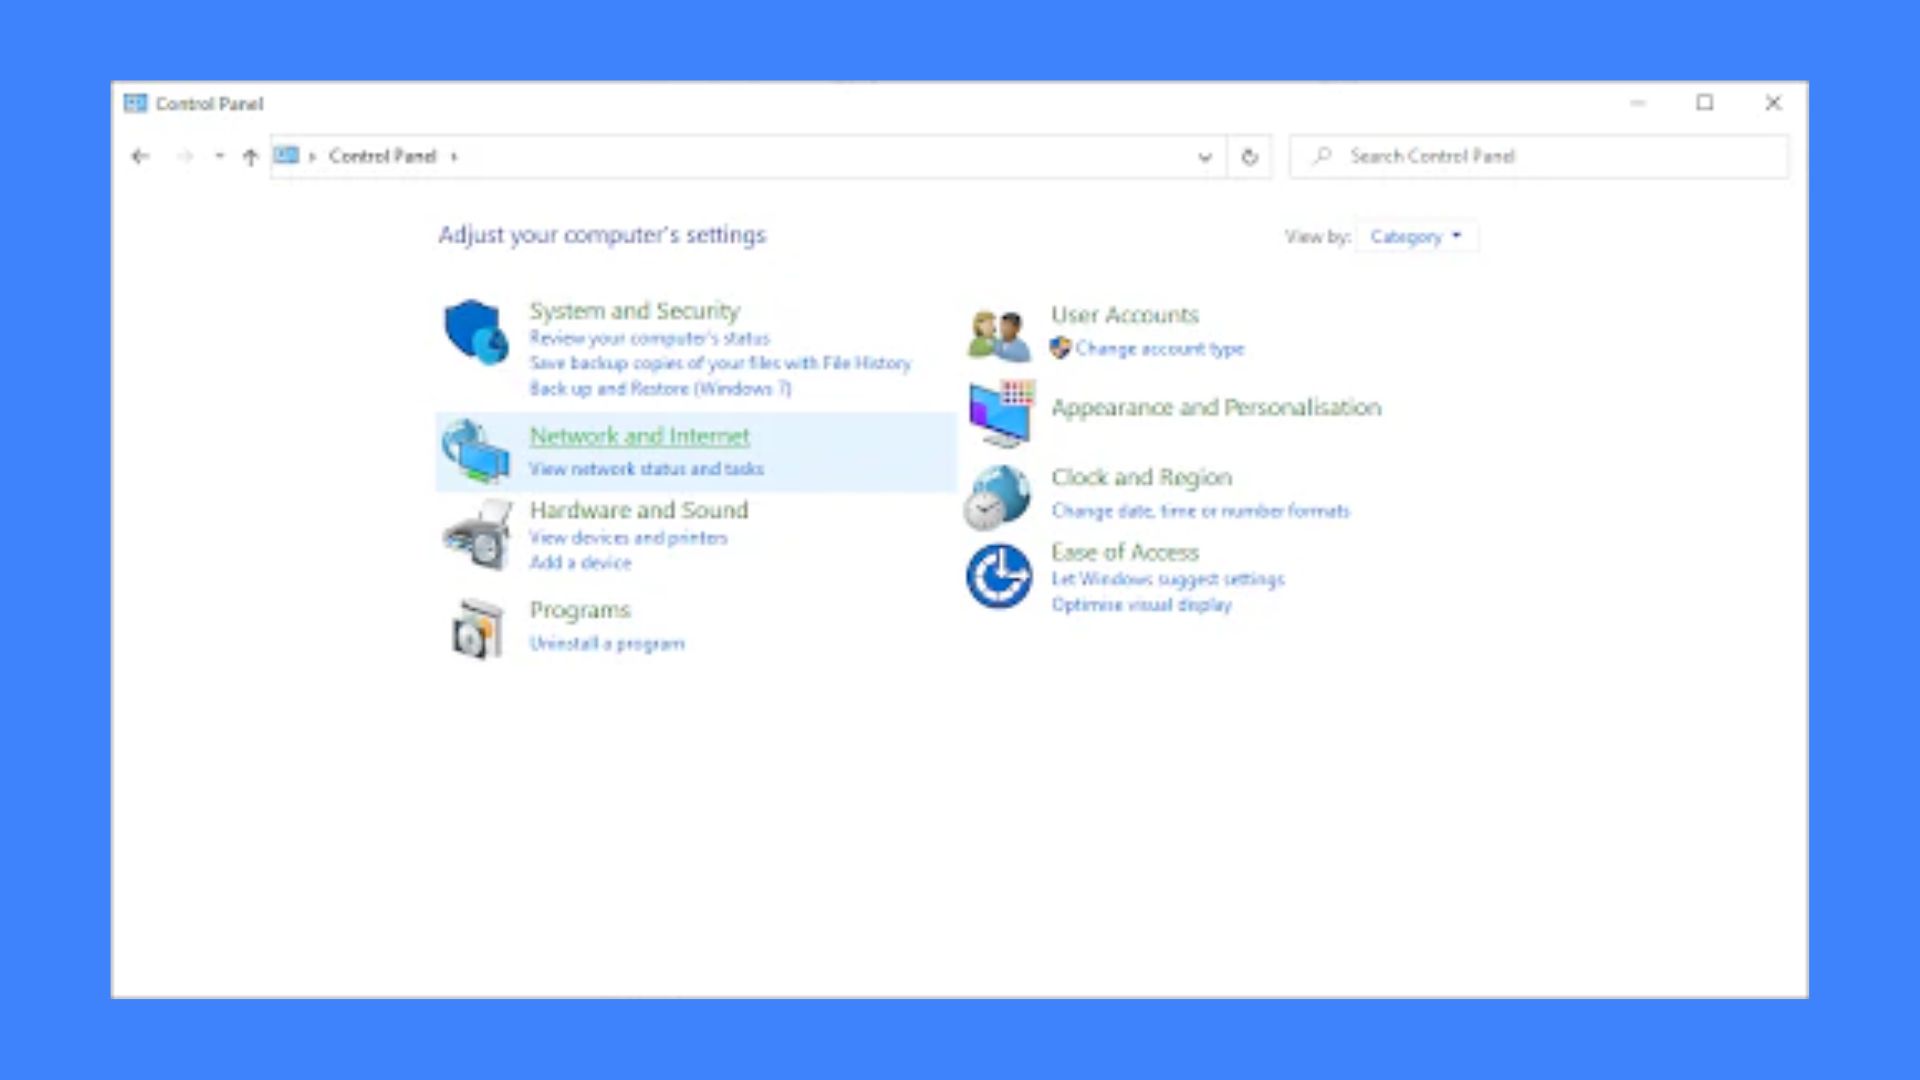
Task: Expand chevron after Control Panel breadcrumb
Action: (454, 157)
